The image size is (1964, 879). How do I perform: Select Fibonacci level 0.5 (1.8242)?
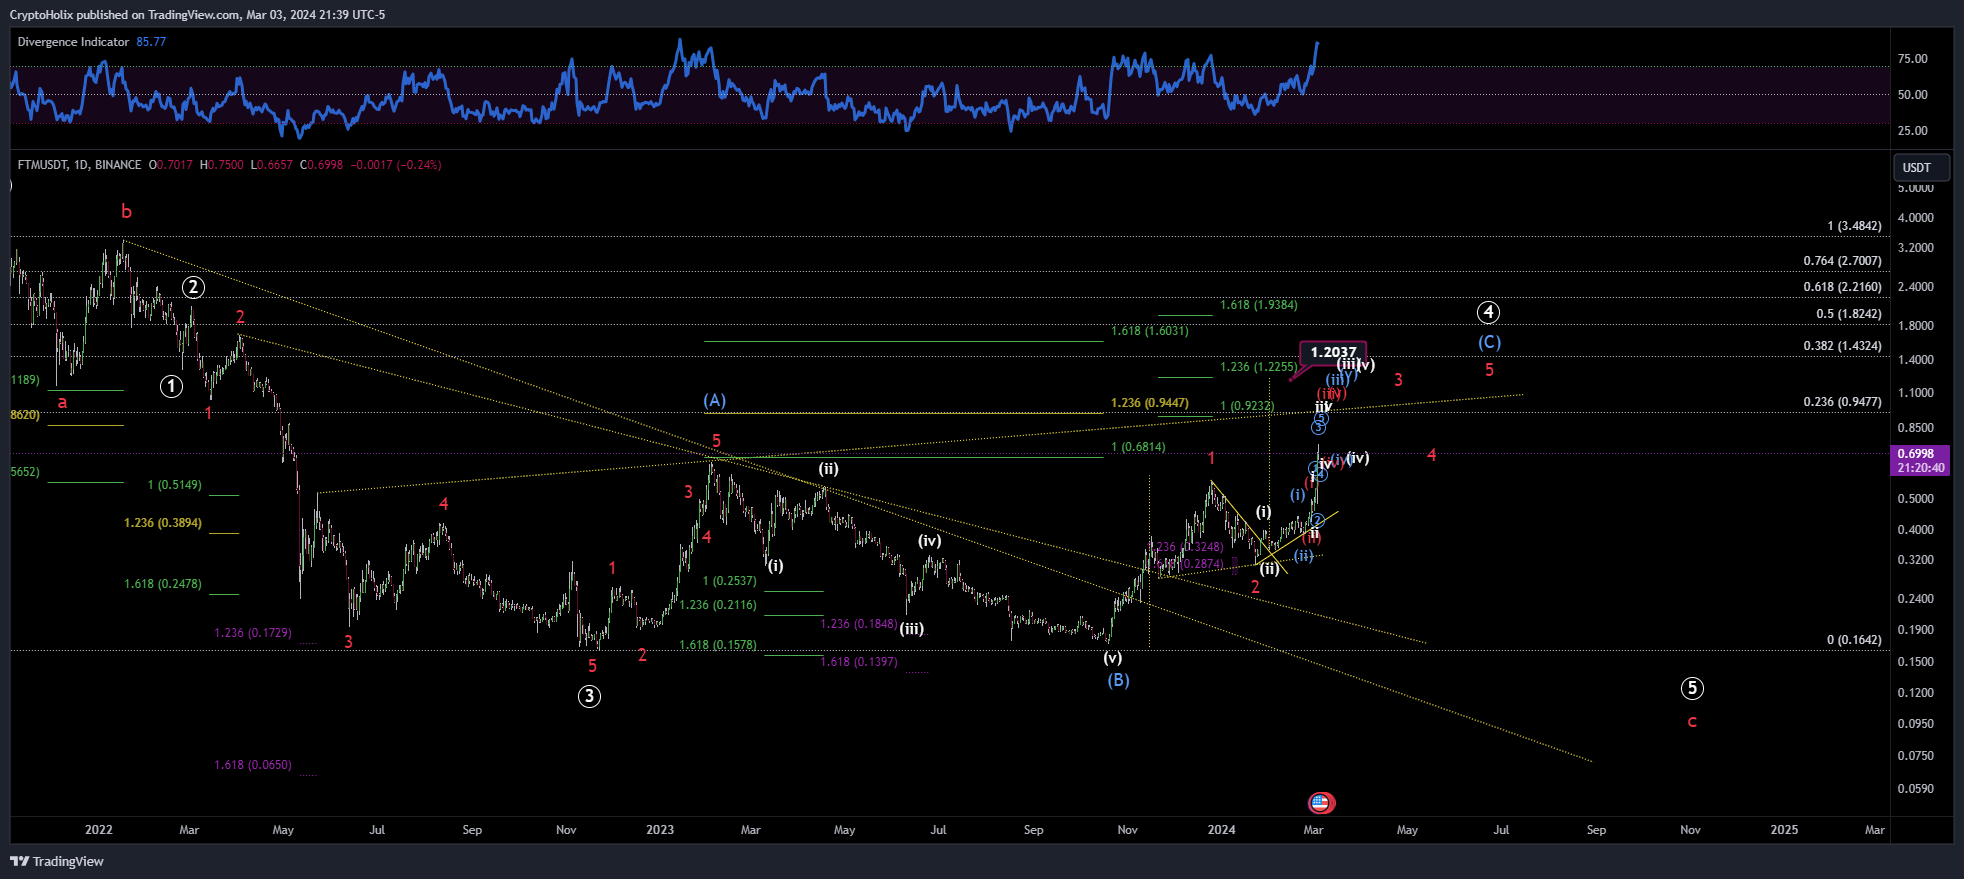pyautogui.click(x=1848, y=314)
